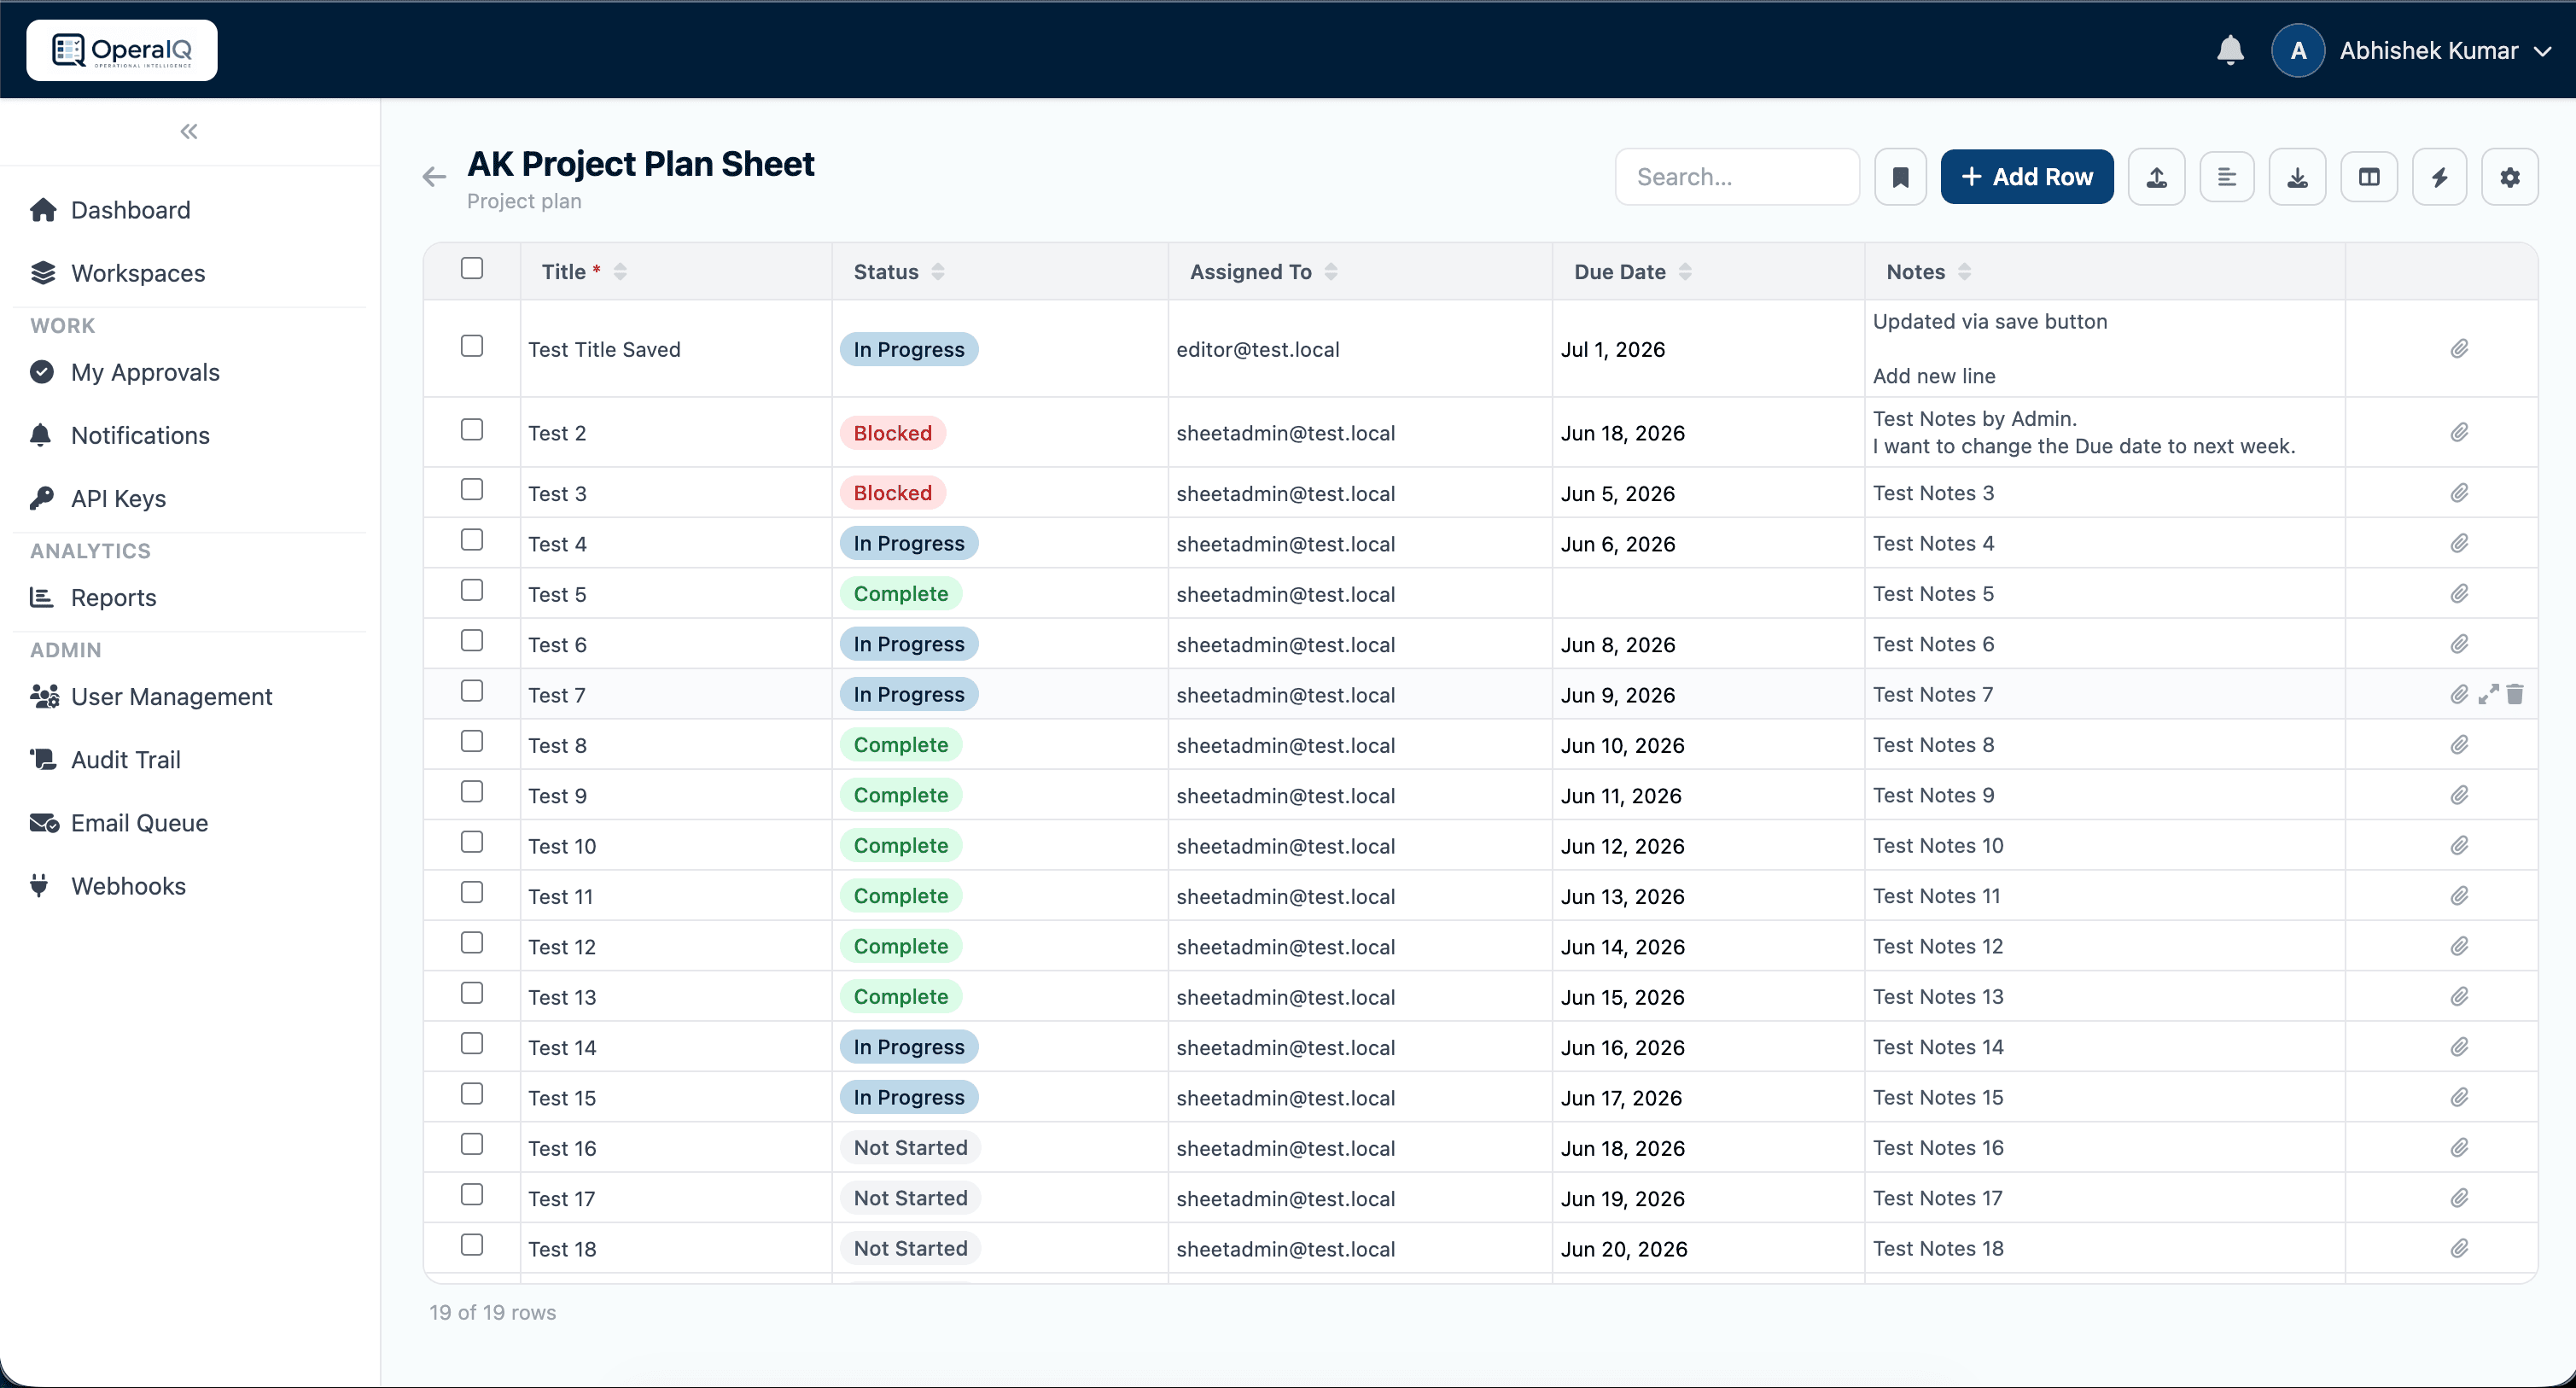
Task: Click the upload icon button
Action: pyautogui.click(x=2156, y=177)
